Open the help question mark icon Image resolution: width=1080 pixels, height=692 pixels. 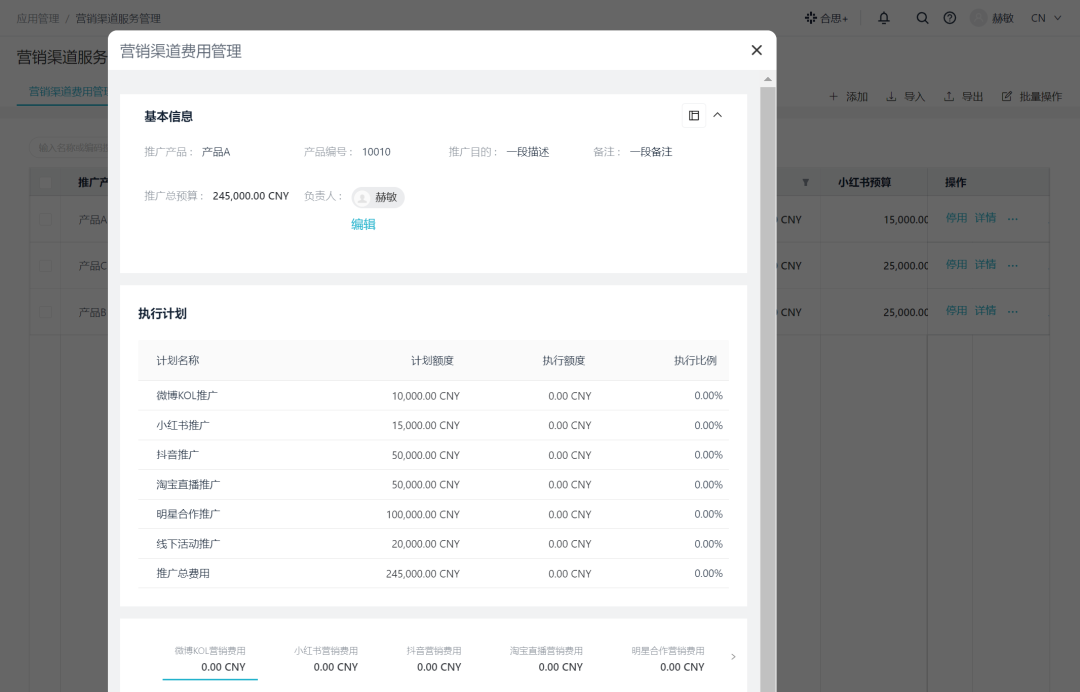(950, 19)
